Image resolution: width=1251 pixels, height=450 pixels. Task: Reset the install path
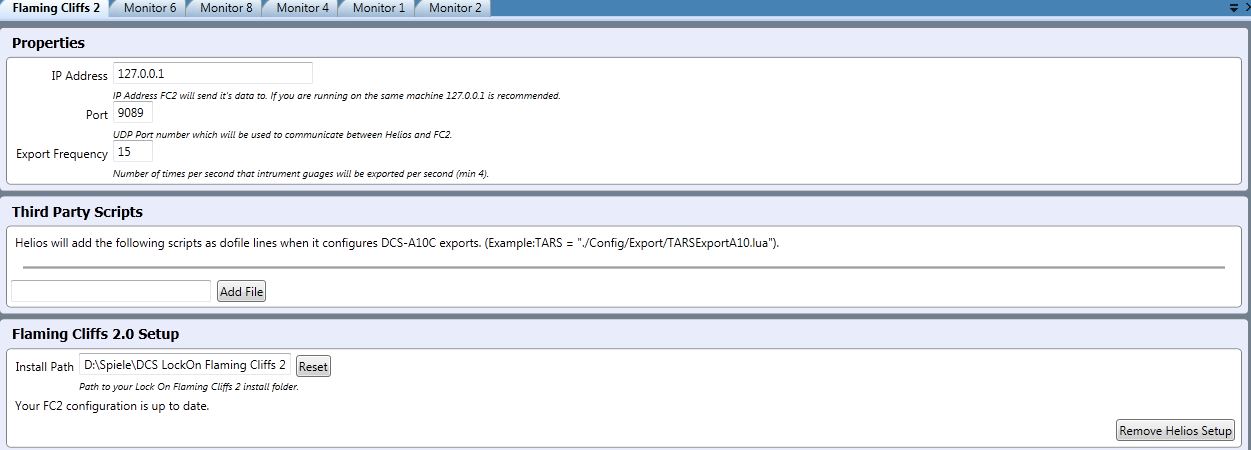pyautogui.click(x=313, y=367)
